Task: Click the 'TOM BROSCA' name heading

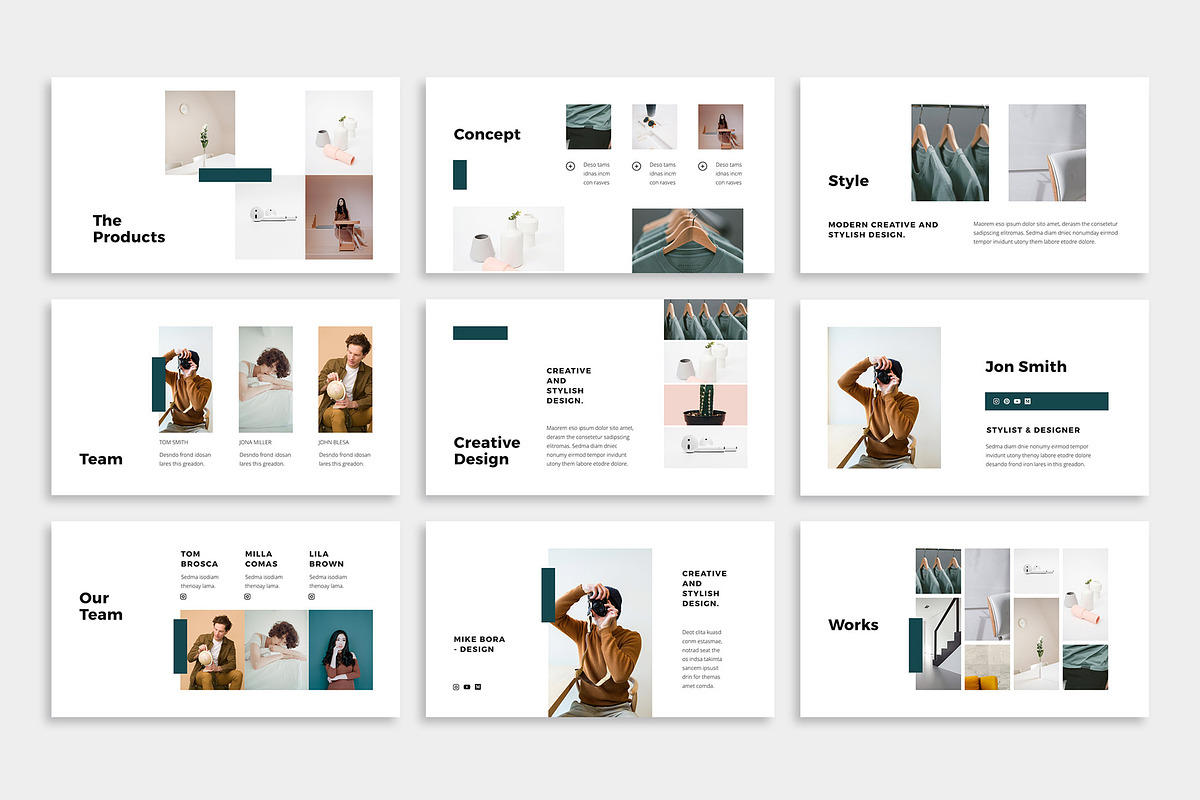Action: pos(199,559)
